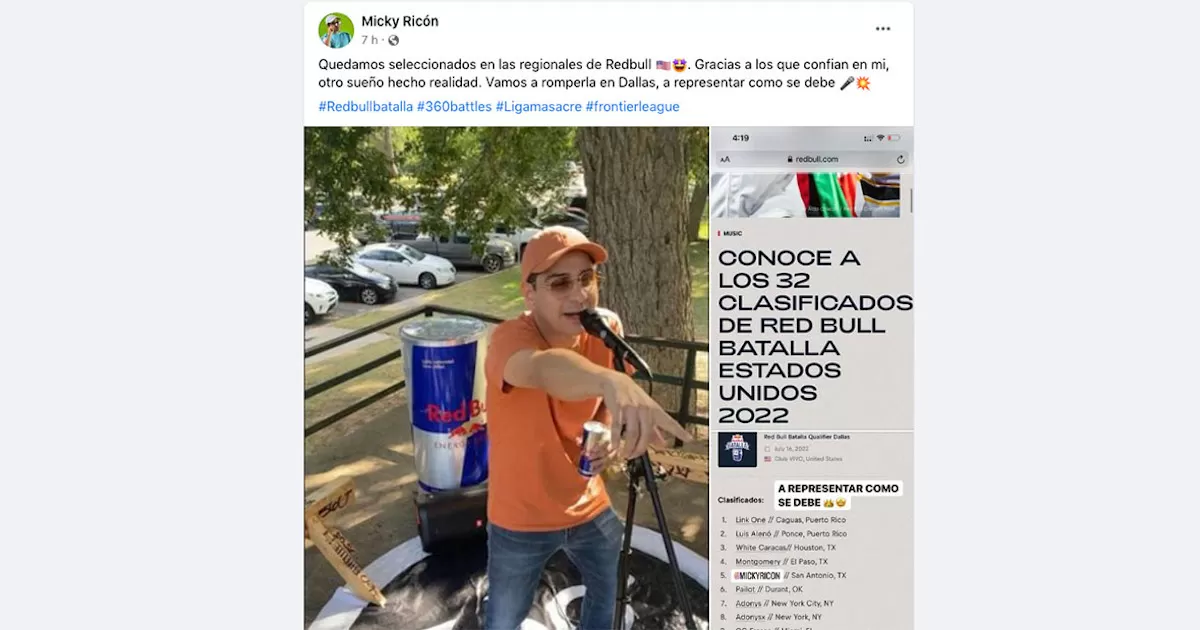Open Micky Ricón's profile picture avatar

tap(336, 30)
